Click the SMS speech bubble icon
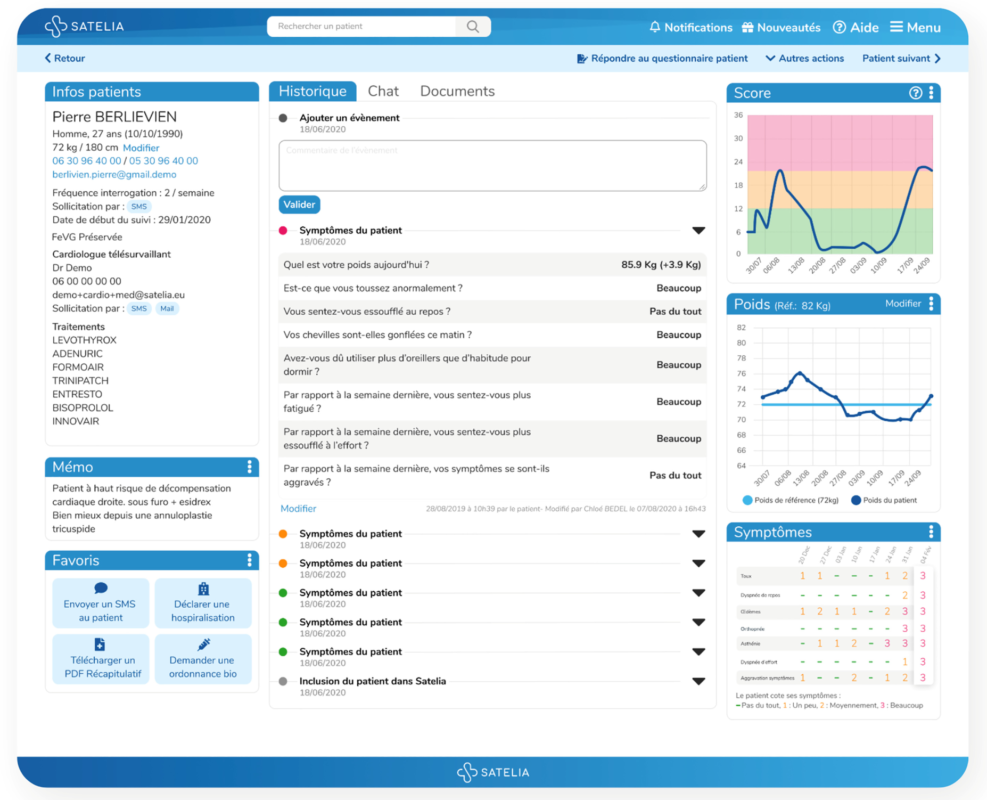The image size is (987, 800). tap(101, 589)
